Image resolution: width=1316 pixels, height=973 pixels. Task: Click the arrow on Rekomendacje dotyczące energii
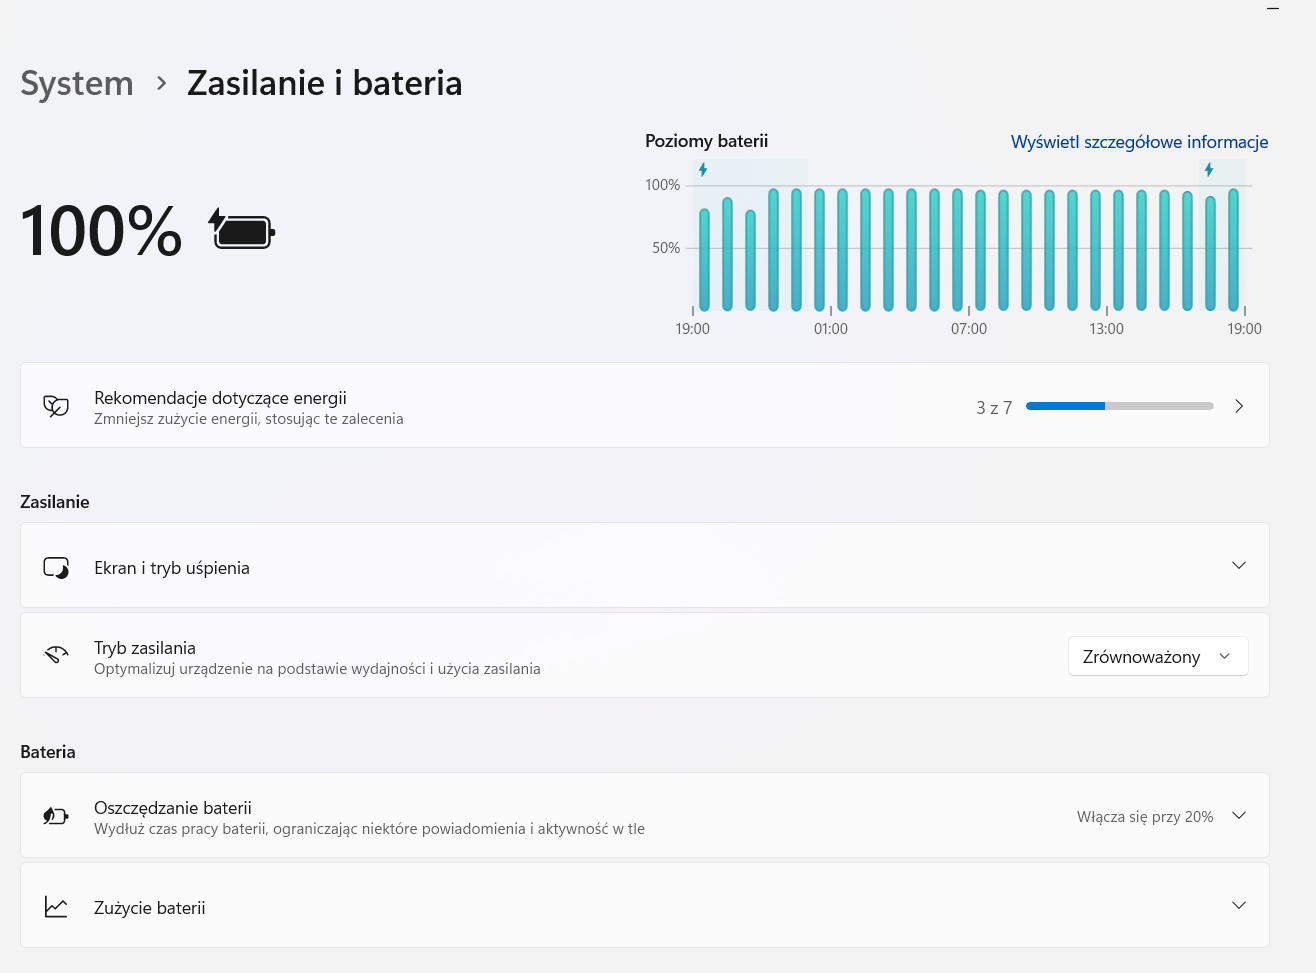[x=1239, y=406]
